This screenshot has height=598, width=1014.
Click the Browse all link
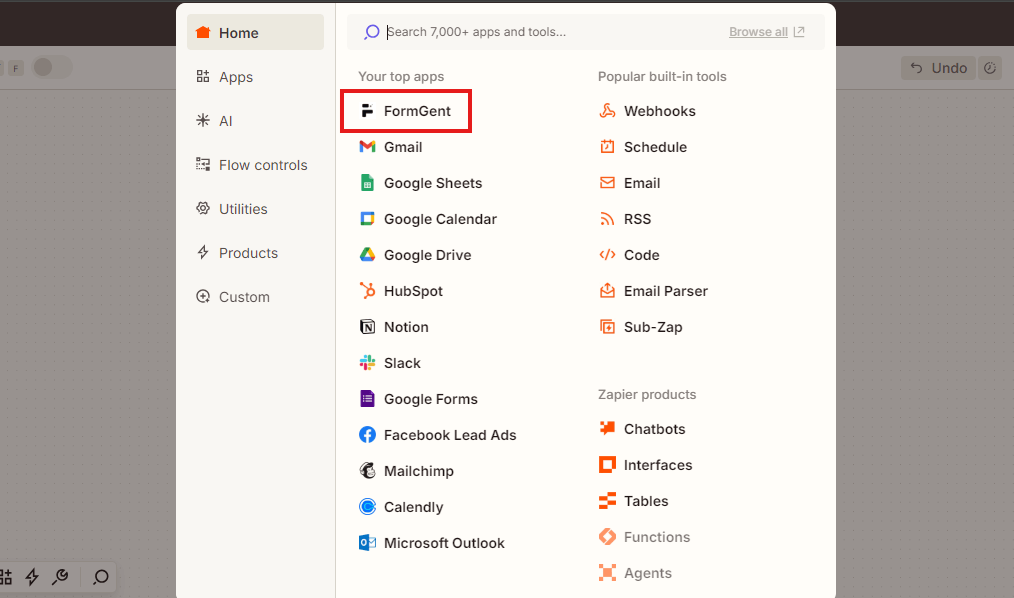pos(766,32)
